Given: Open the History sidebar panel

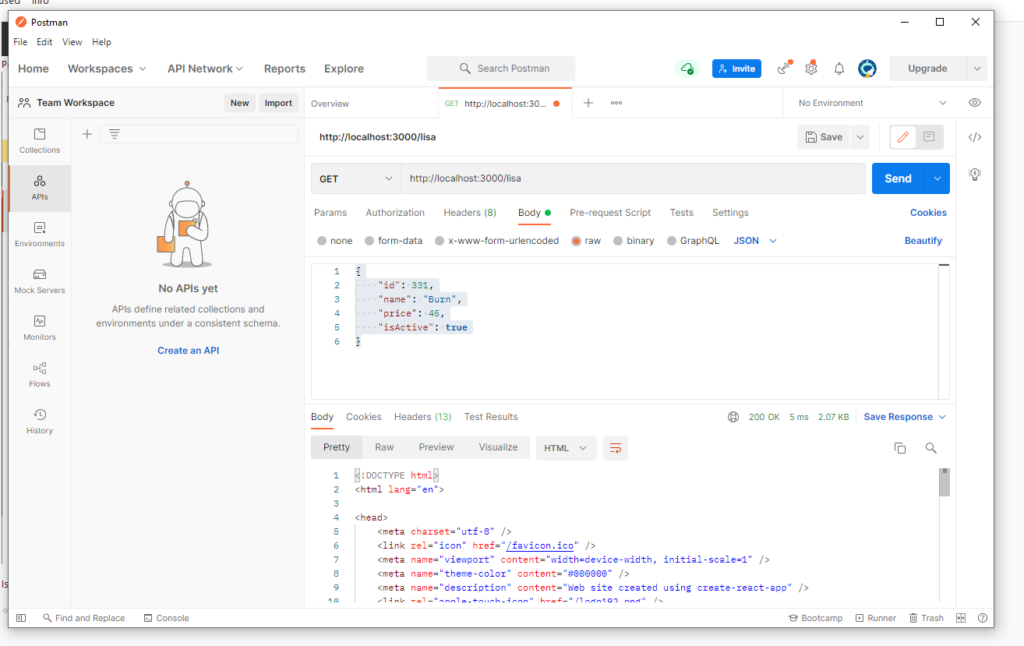Looking at the screenshot, I should pyautogui.click(x=39, y=421).
